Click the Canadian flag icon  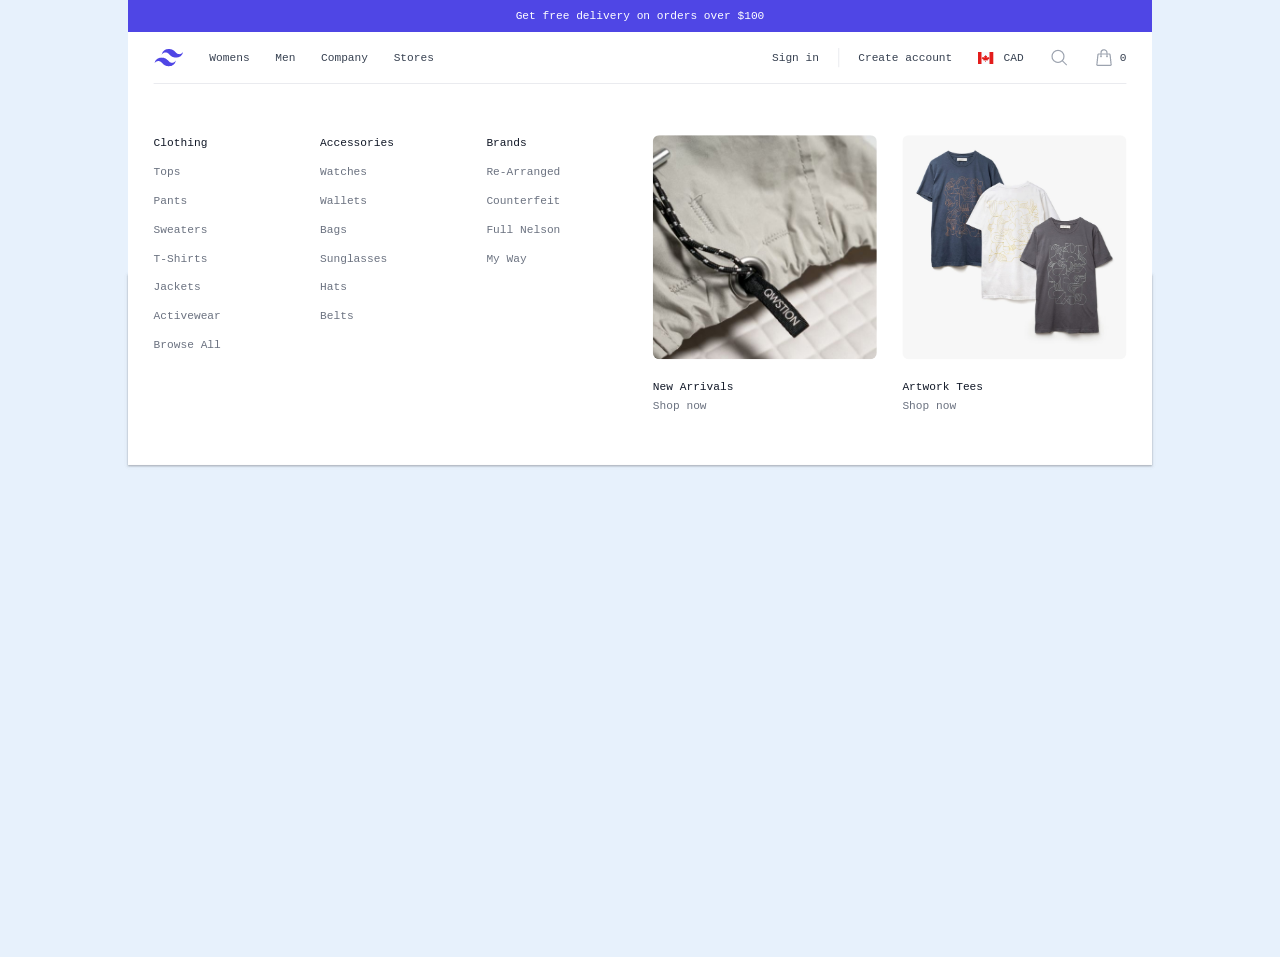pos(986,58)
